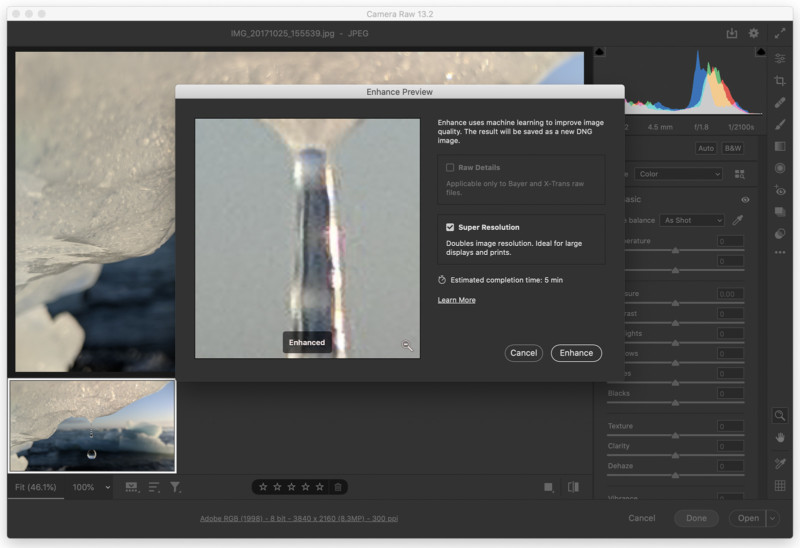
Task: Open the filmstrip sort options
Action: pos(154,487)
